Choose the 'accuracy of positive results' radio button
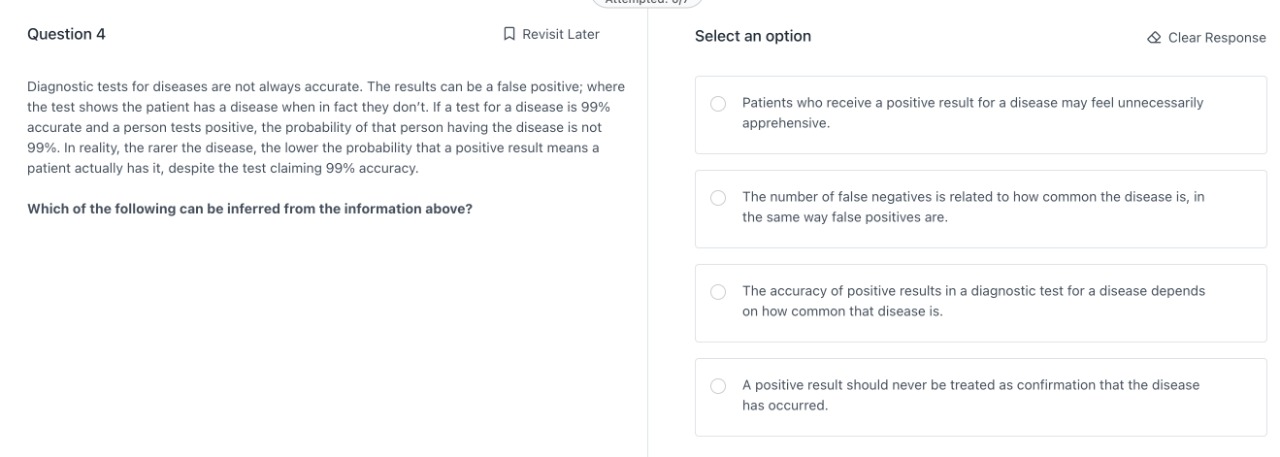 click(718, 292)
